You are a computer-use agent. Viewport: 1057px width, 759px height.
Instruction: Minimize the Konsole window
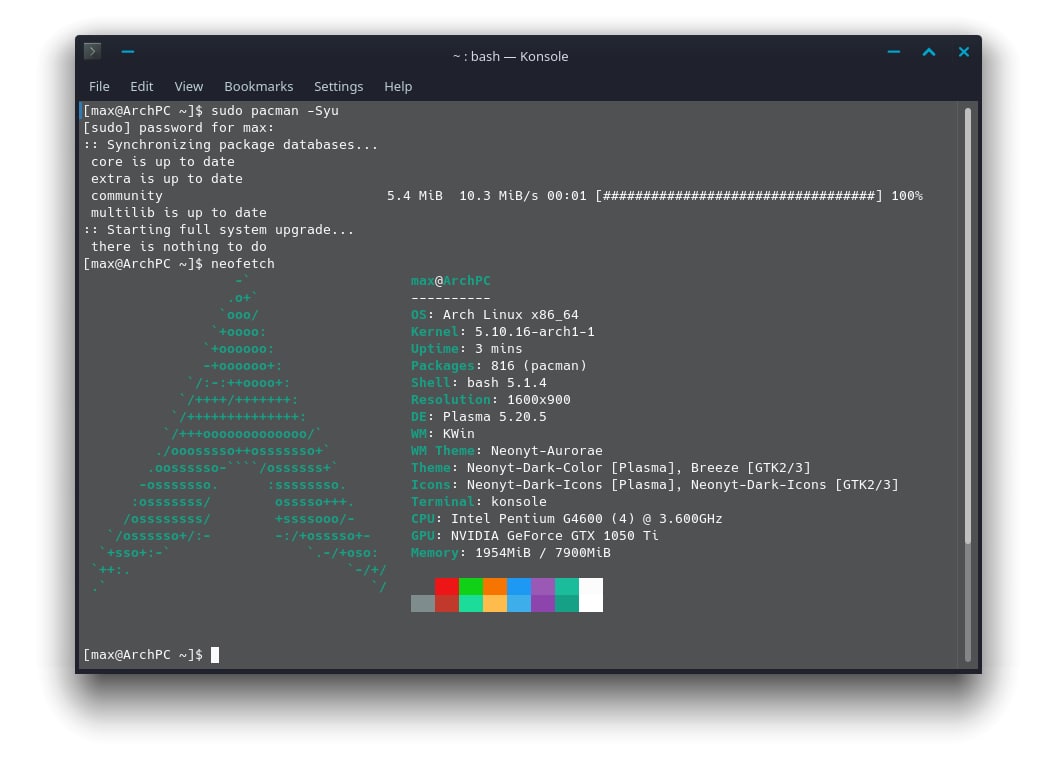tap(894, 52)
